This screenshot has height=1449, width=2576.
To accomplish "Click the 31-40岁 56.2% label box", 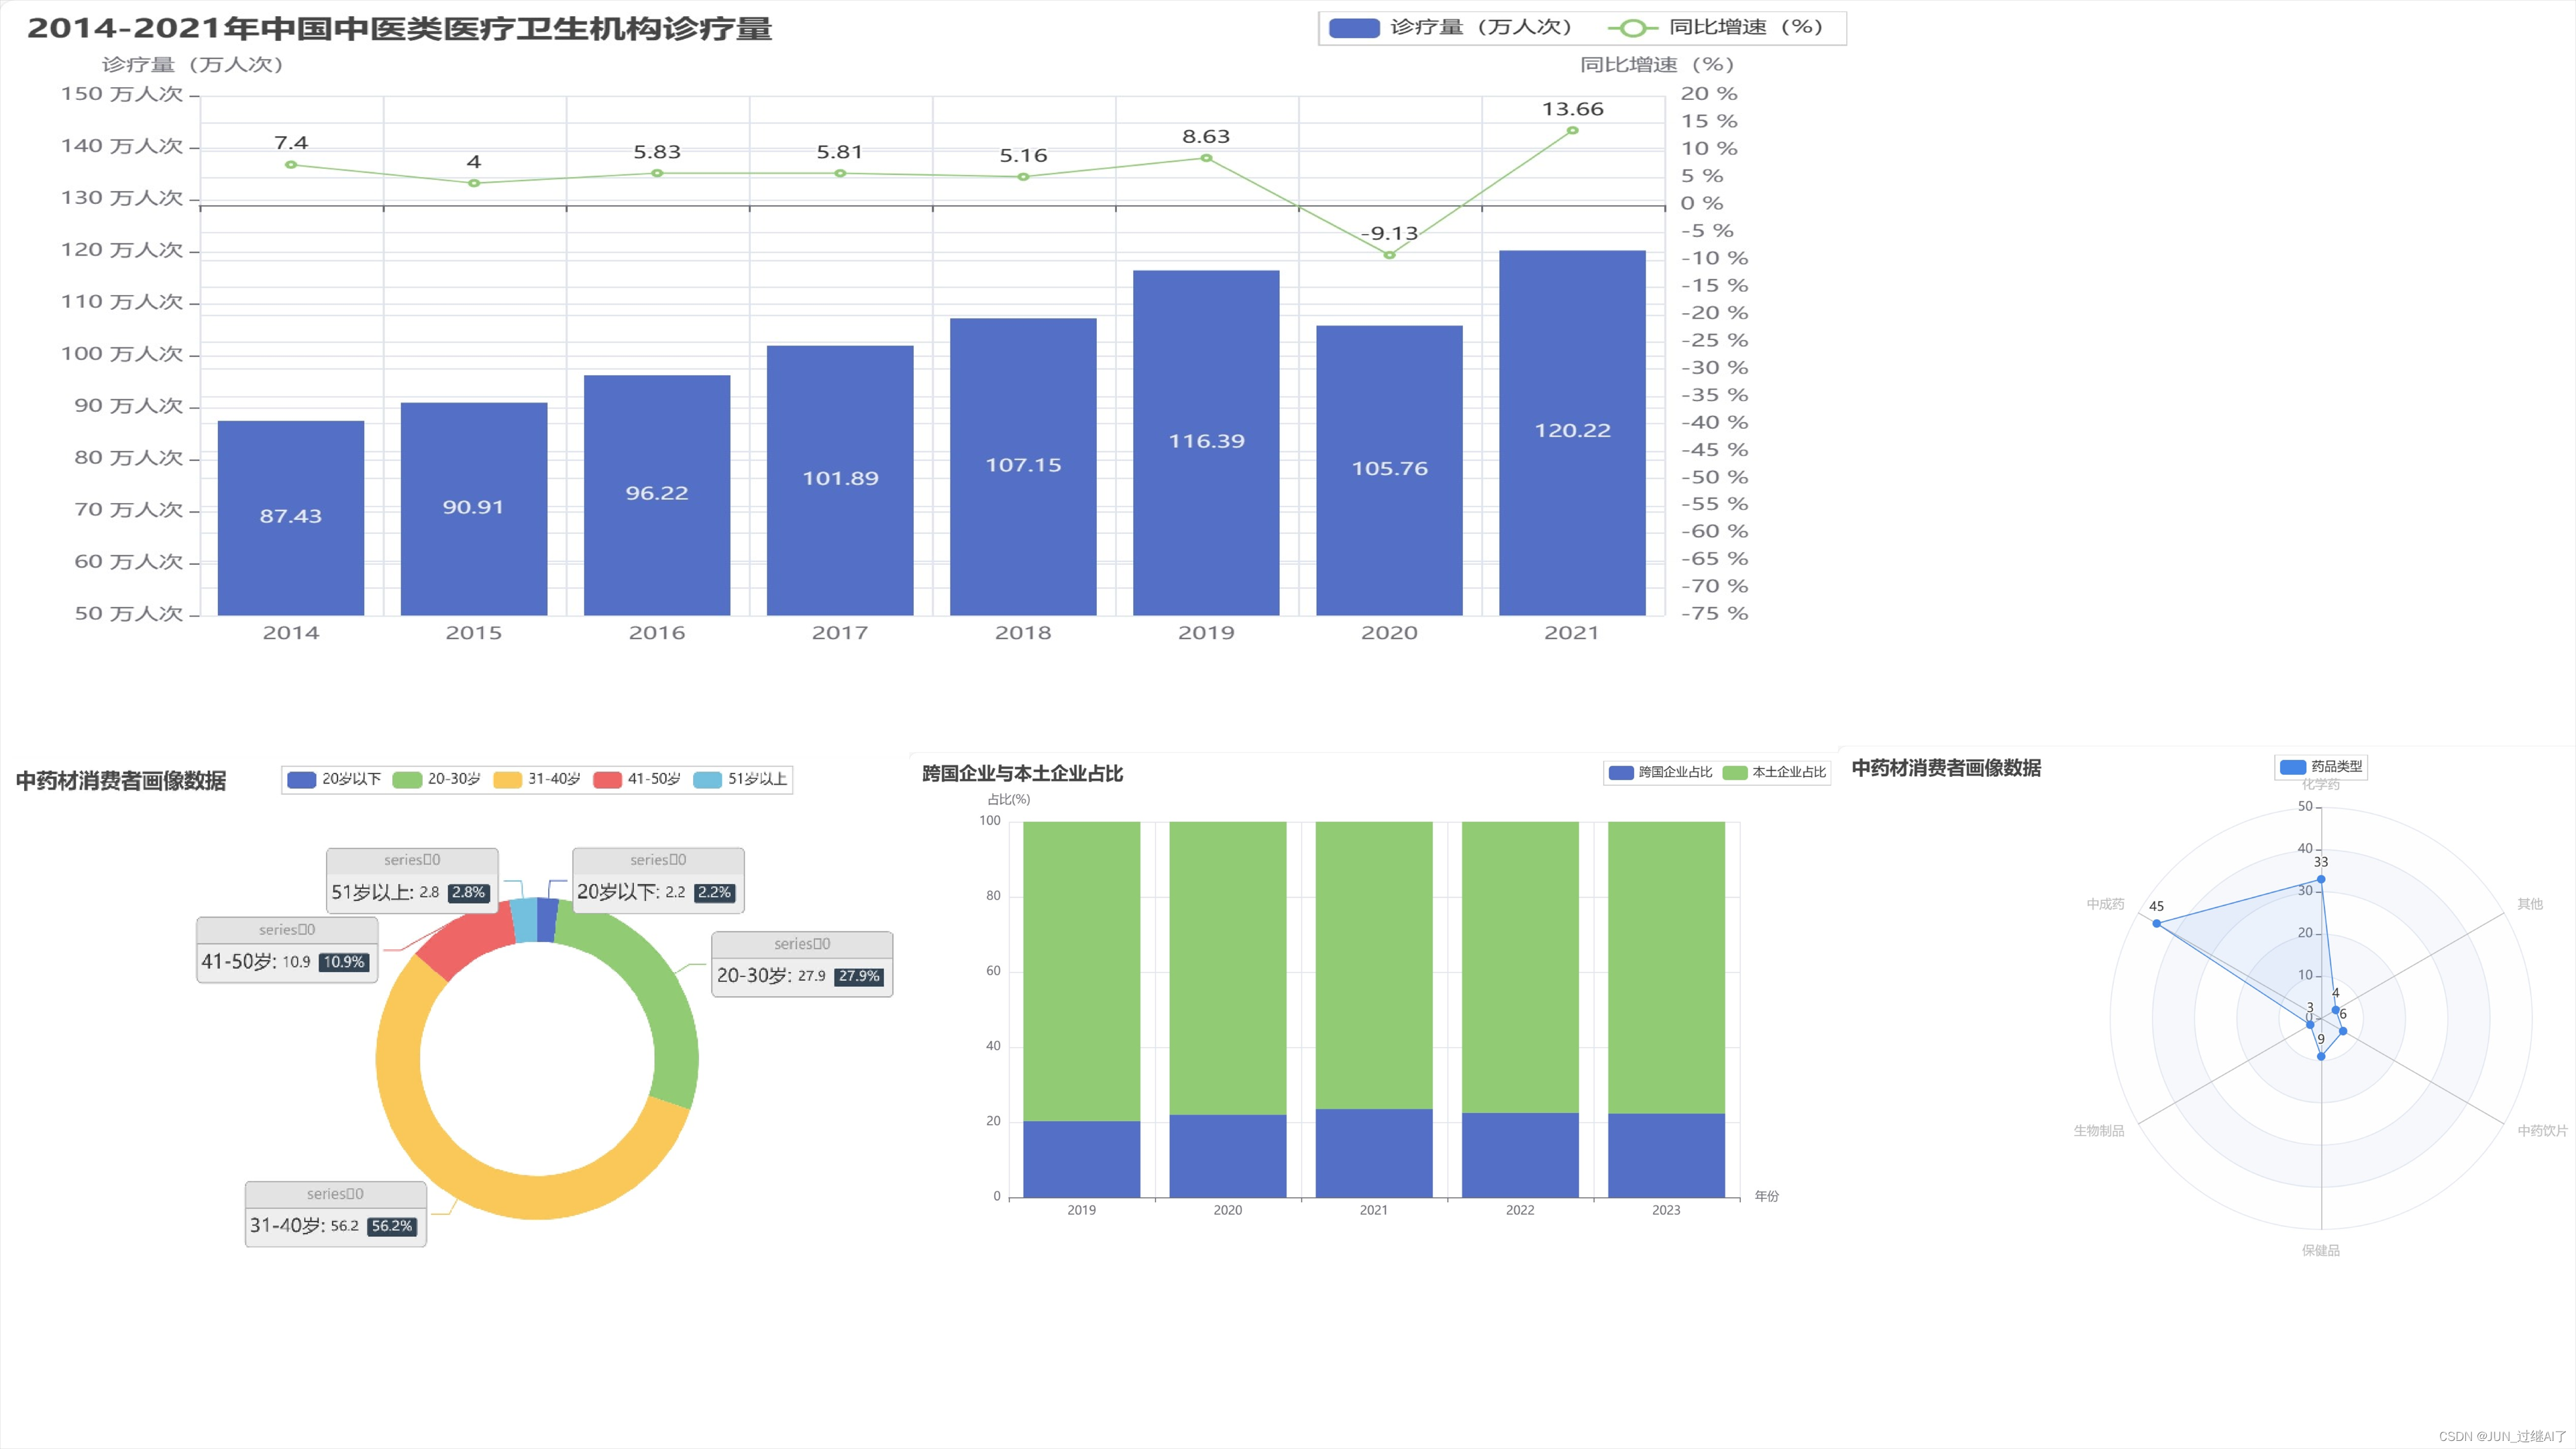I will click(335, 1214).
